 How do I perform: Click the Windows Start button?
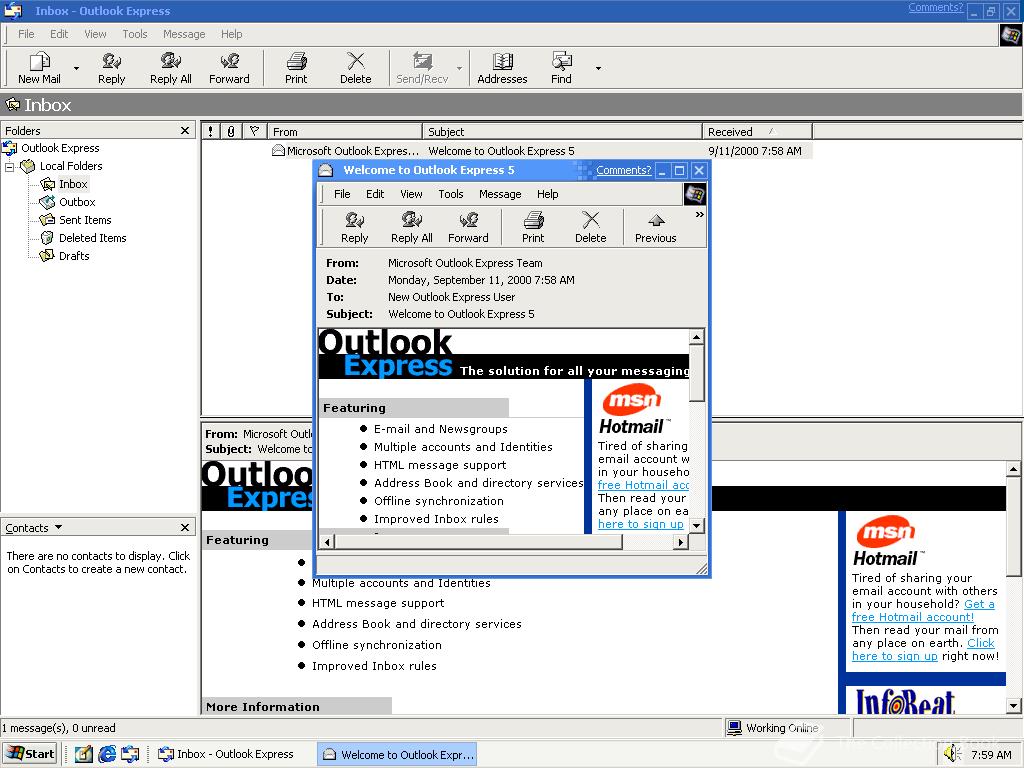[30, 754]
